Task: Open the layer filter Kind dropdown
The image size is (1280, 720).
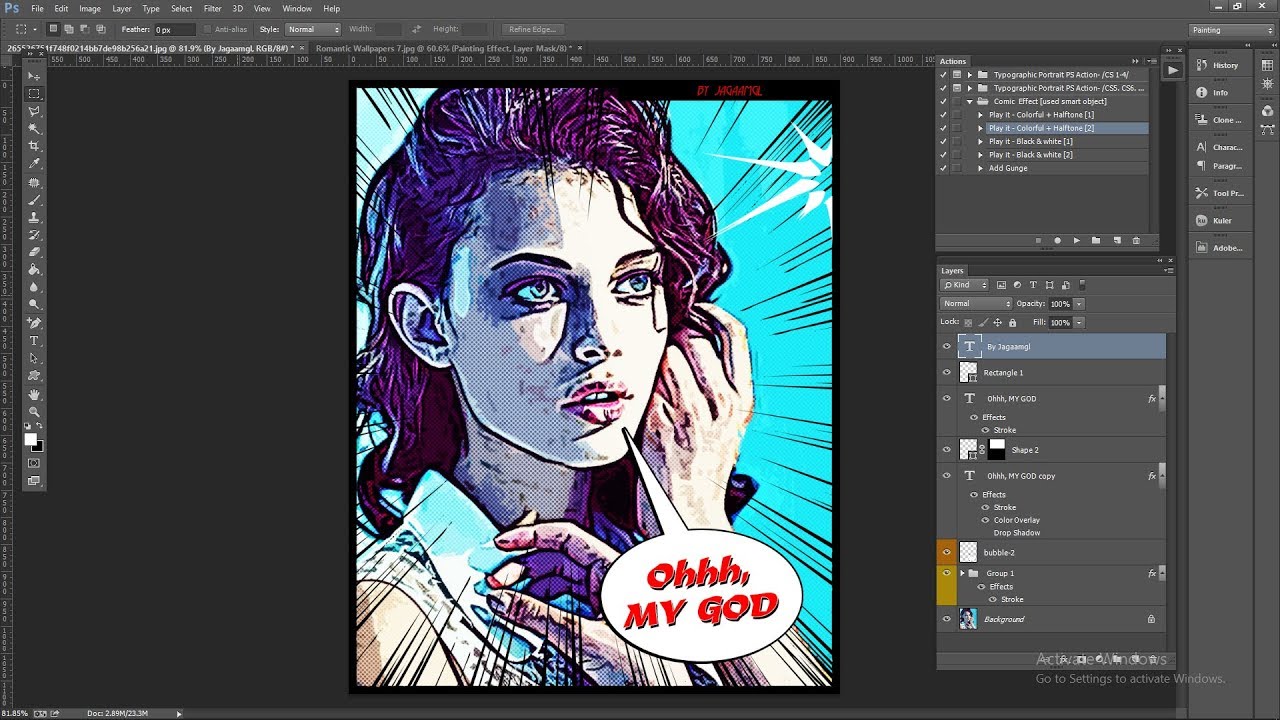Action: tap(964, 285)
